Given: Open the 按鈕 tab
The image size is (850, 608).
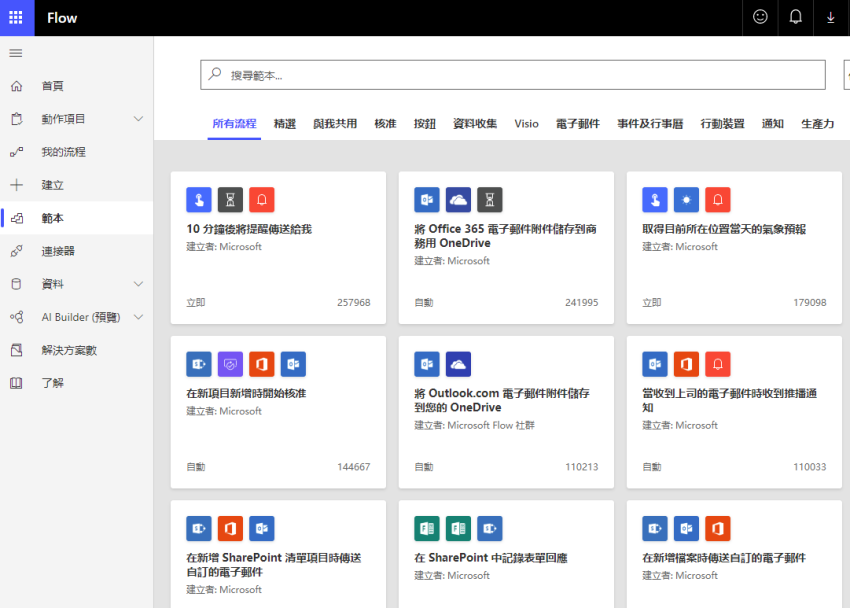Looking at the screenshot, I should [x=425, y=124].
